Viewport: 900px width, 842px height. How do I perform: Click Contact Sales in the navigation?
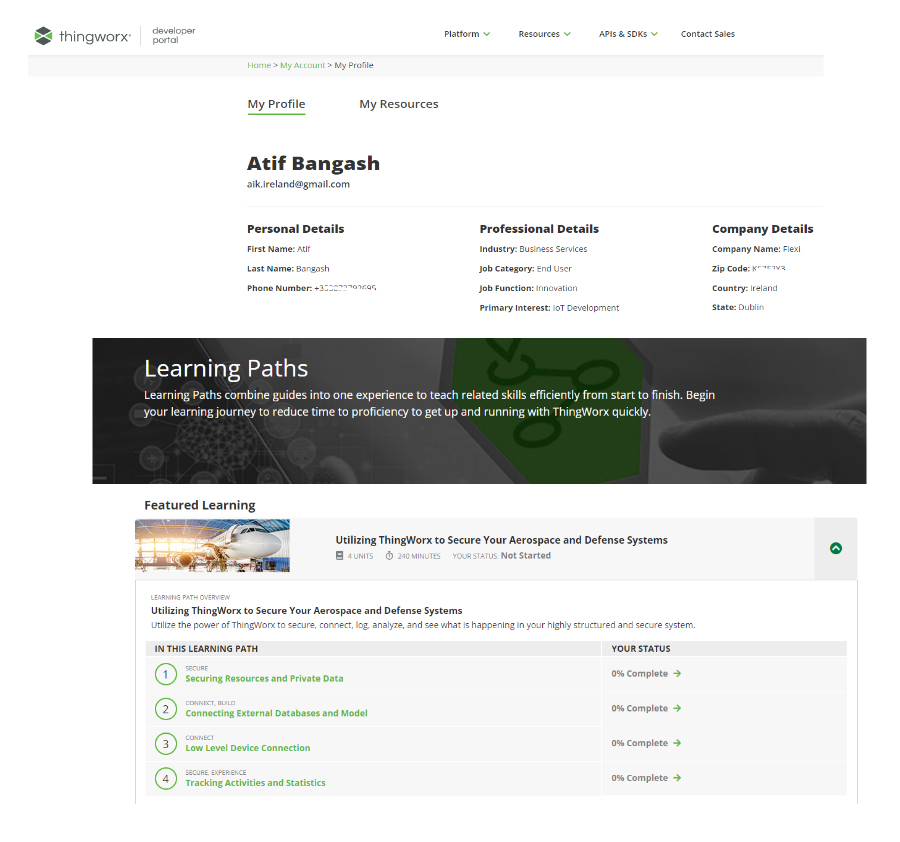[707, 34]
